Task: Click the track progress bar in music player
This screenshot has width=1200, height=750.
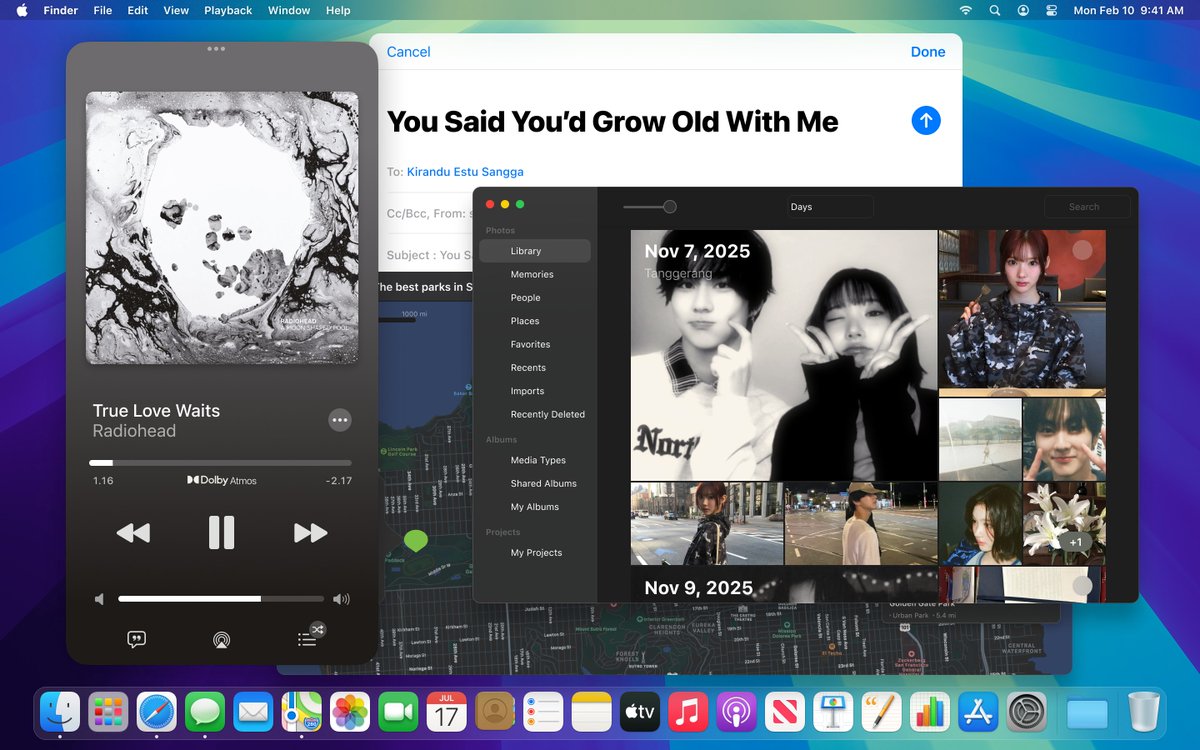Action: [220, 463]
